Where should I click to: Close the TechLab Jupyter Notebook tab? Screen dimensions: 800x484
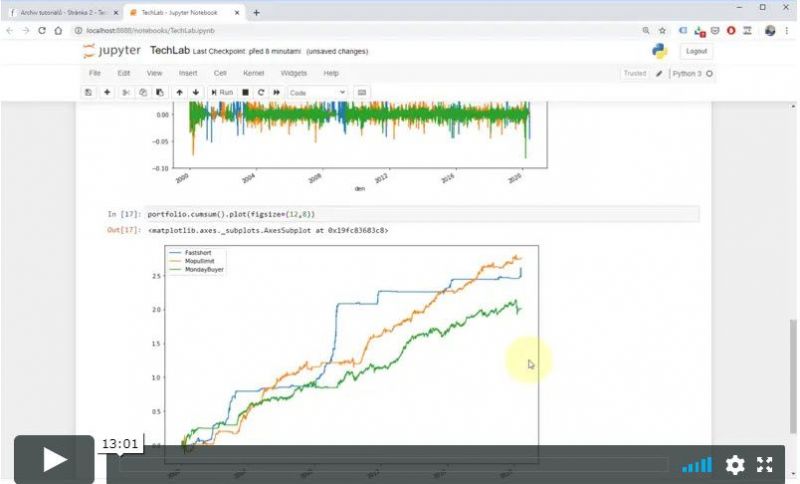(x=237, y=13)
